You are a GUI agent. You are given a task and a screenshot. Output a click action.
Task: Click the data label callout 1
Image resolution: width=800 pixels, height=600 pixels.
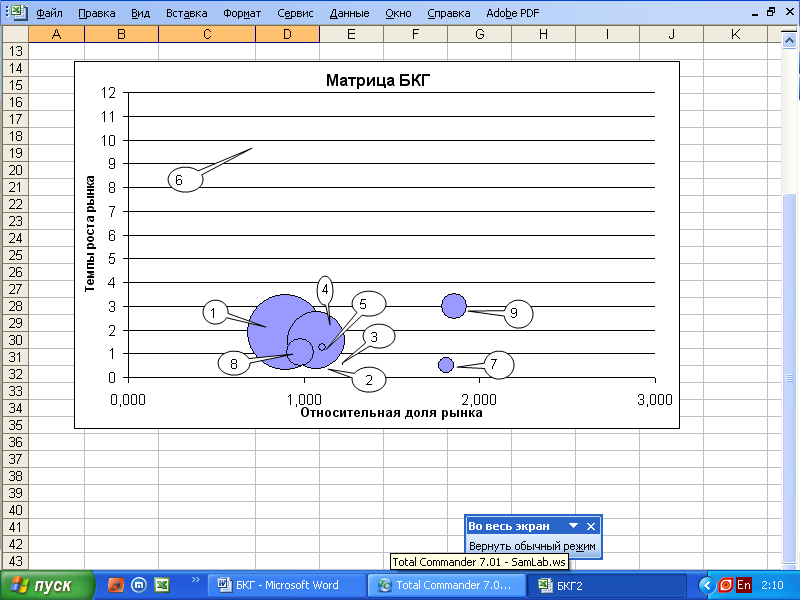coord(216,312)
